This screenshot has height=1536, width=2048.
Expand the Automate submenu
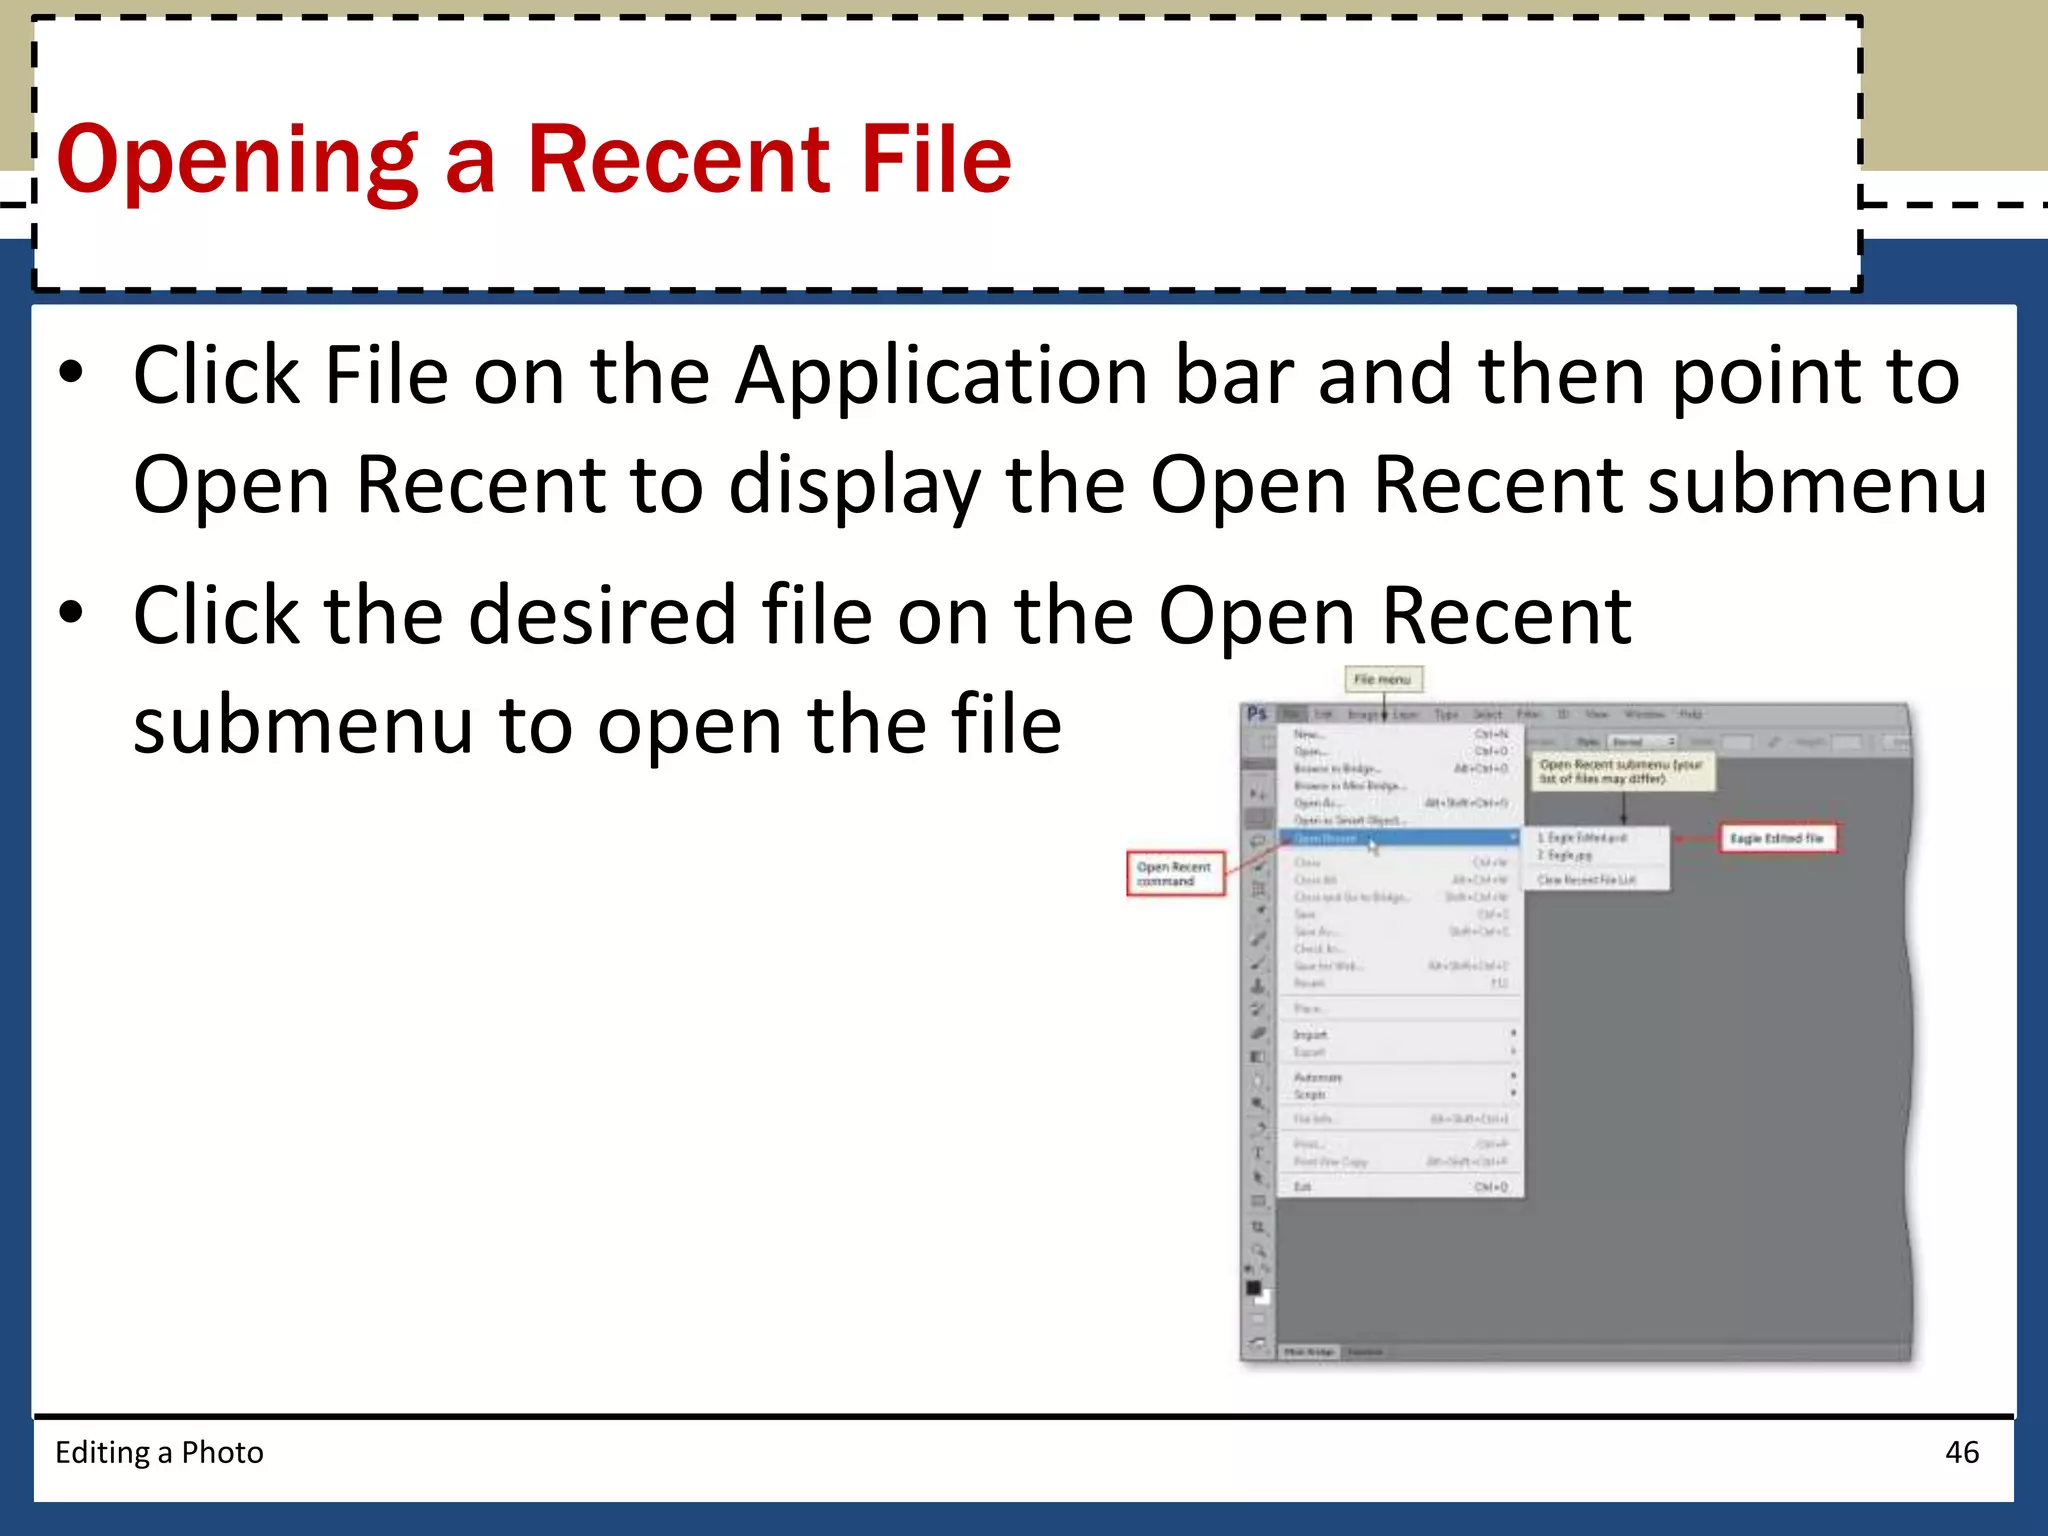[1400, 1078]
